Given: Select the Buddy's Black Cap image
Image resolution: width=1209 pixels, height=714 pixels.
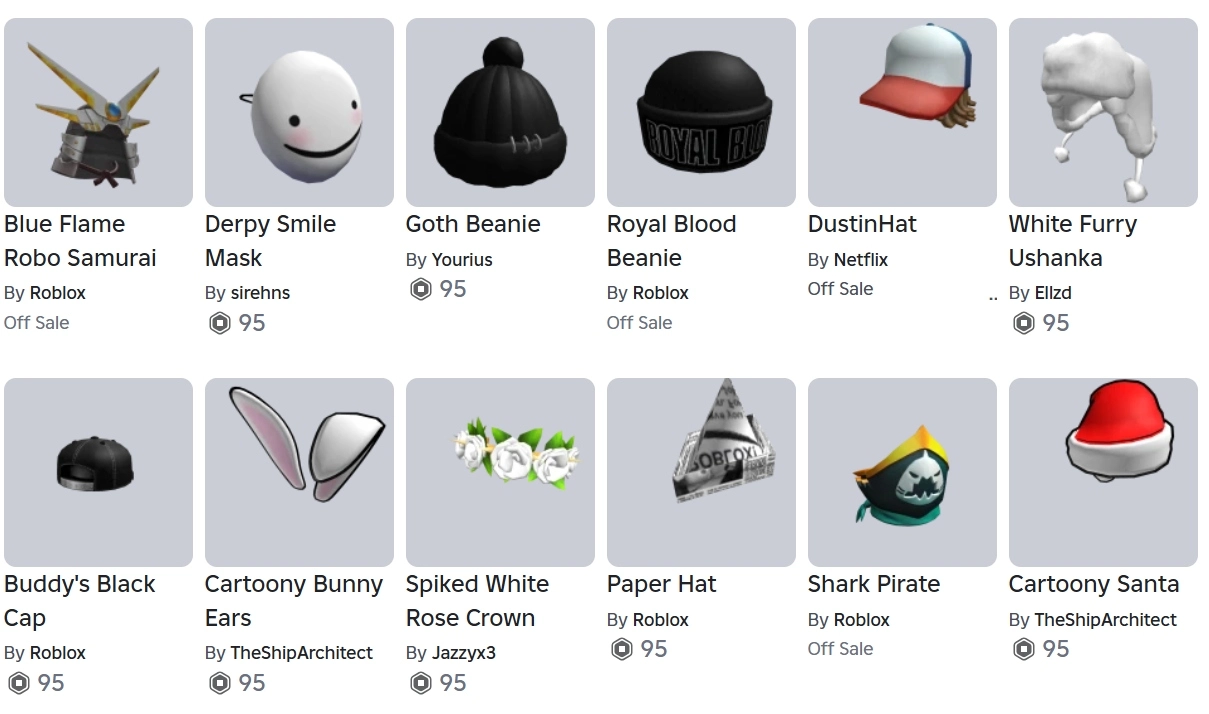Looking at the screenshot, I should tap(98, 472).
